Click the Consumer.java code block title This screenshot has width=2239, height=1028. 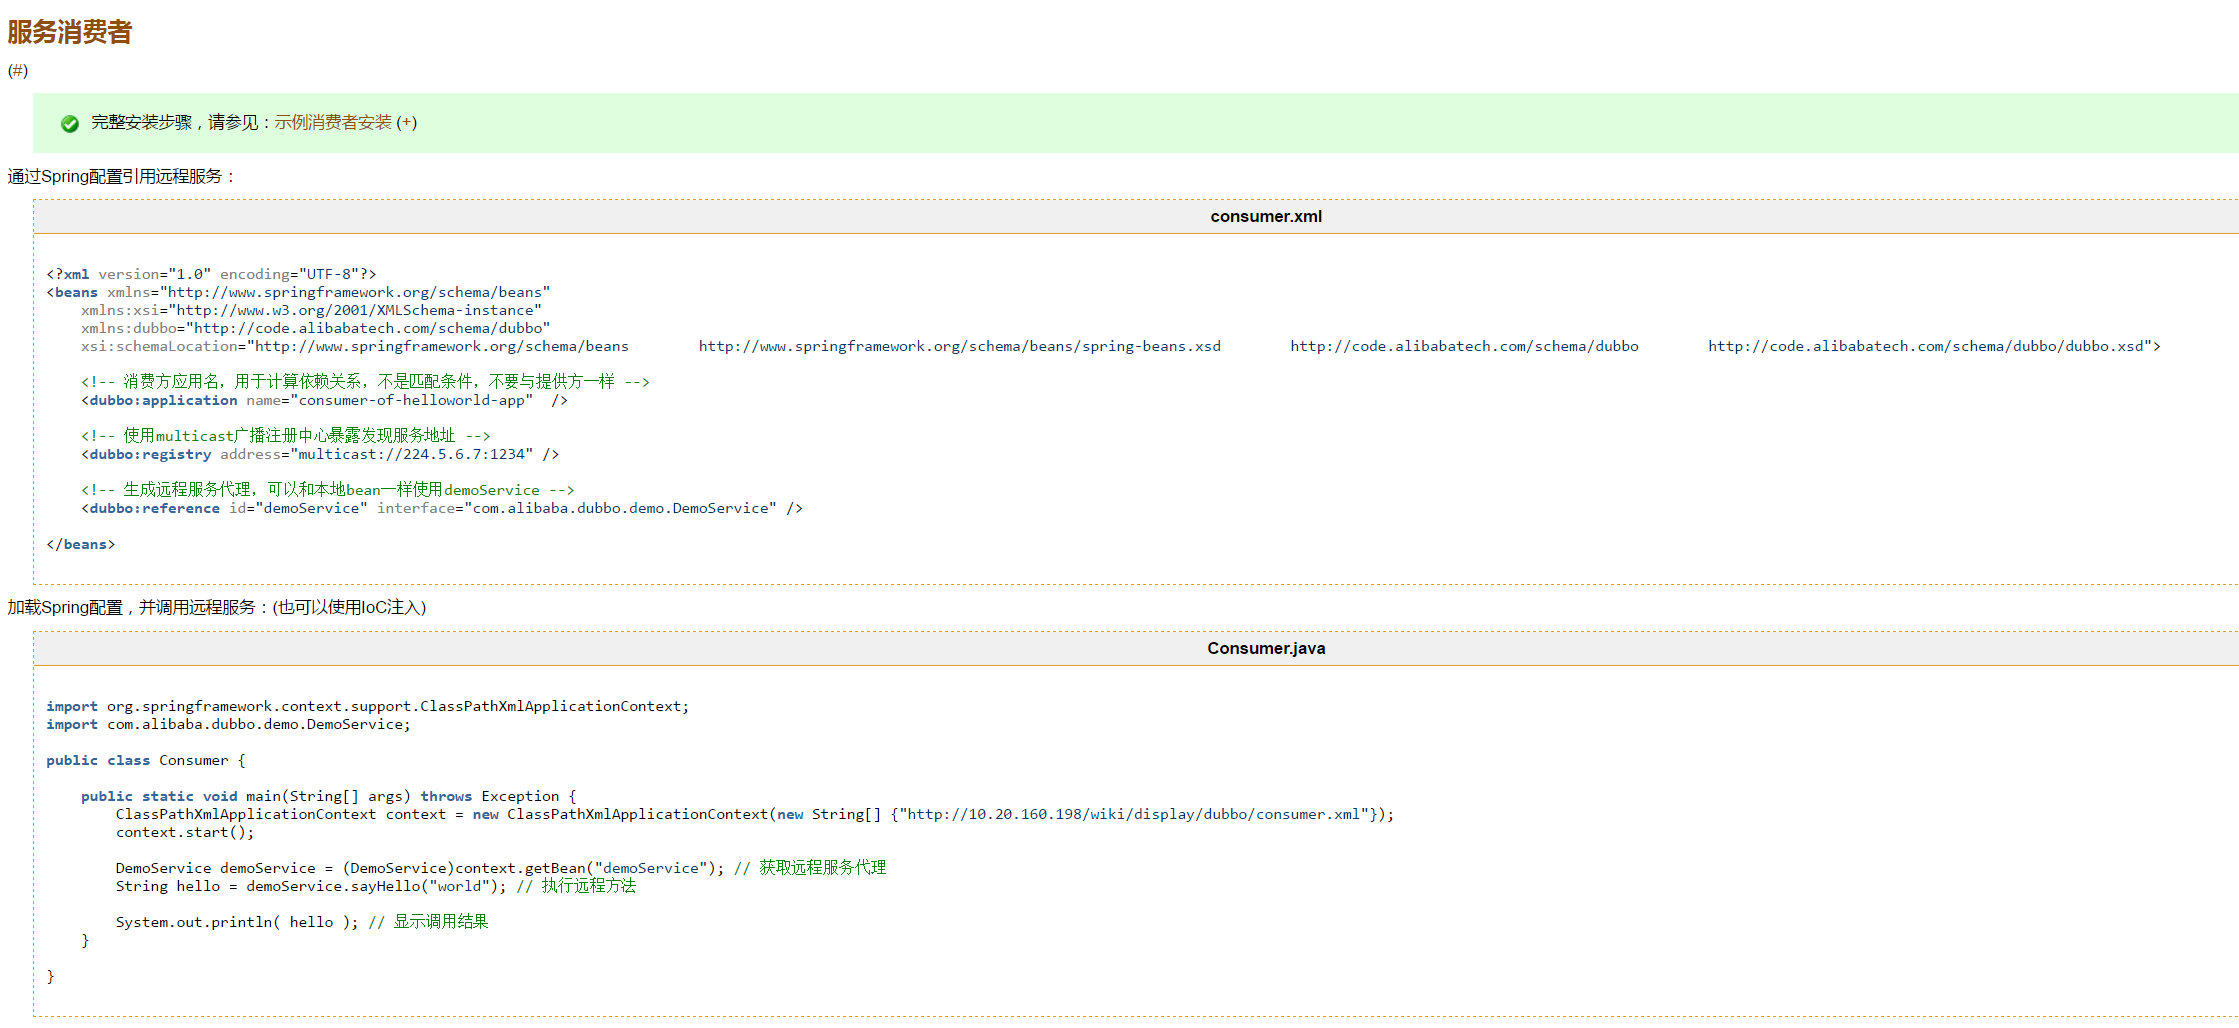click(1265, 648)
